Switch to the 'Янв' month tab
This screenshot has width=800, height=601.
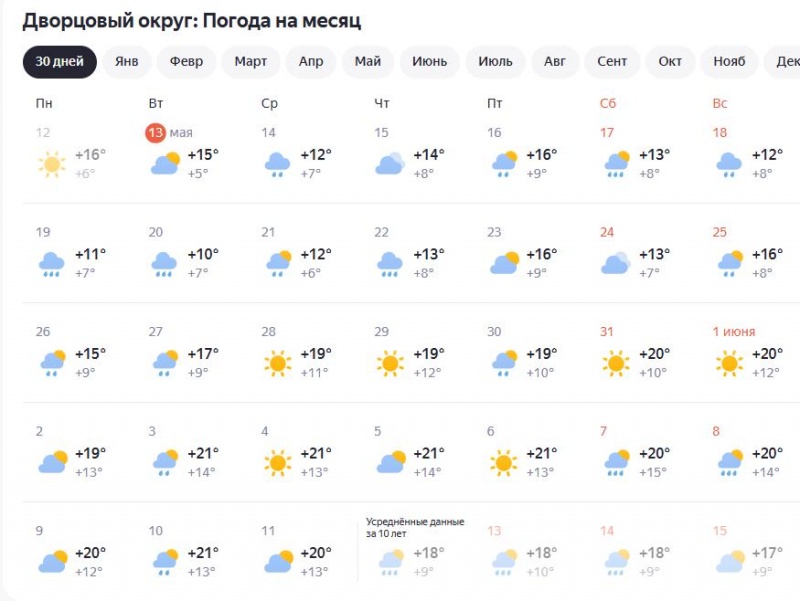click(127, 62)
